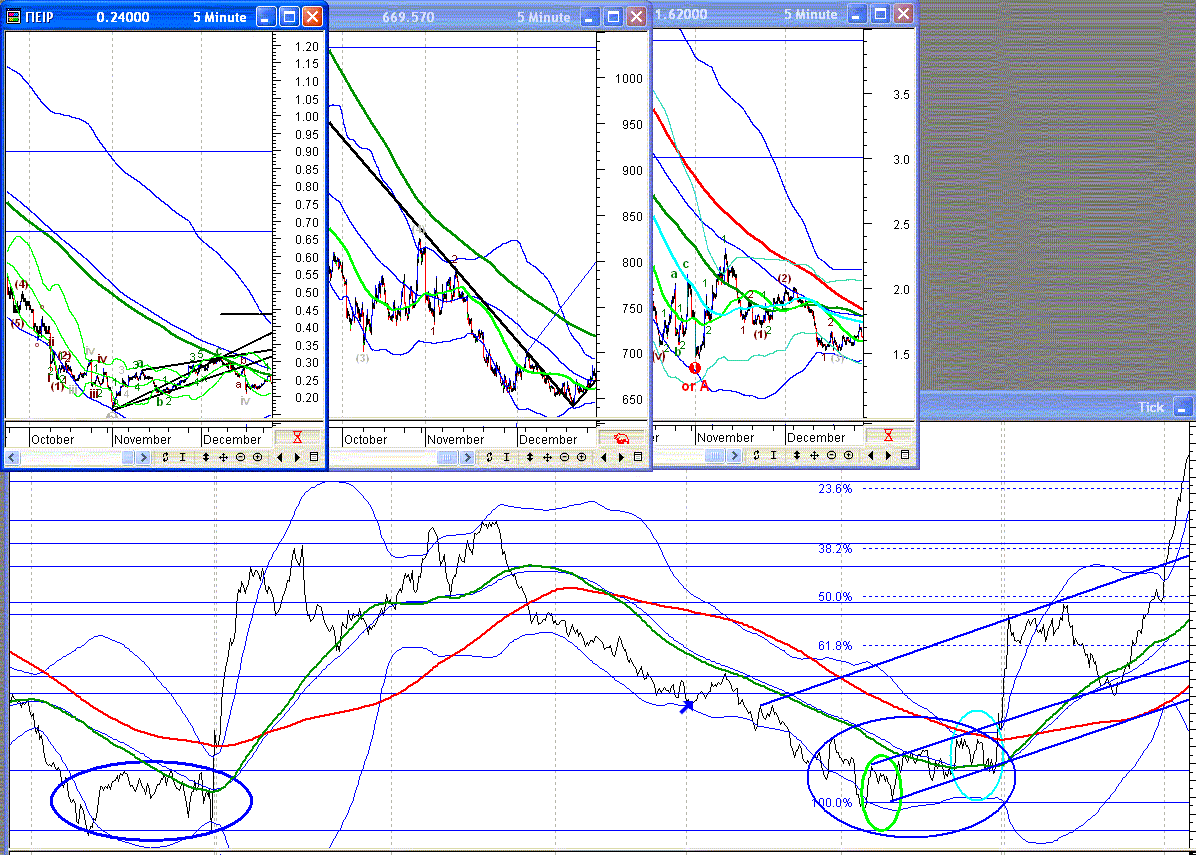Click the 23.6% Fibonacci level label

pyautogui.click(x=835, y=489)
